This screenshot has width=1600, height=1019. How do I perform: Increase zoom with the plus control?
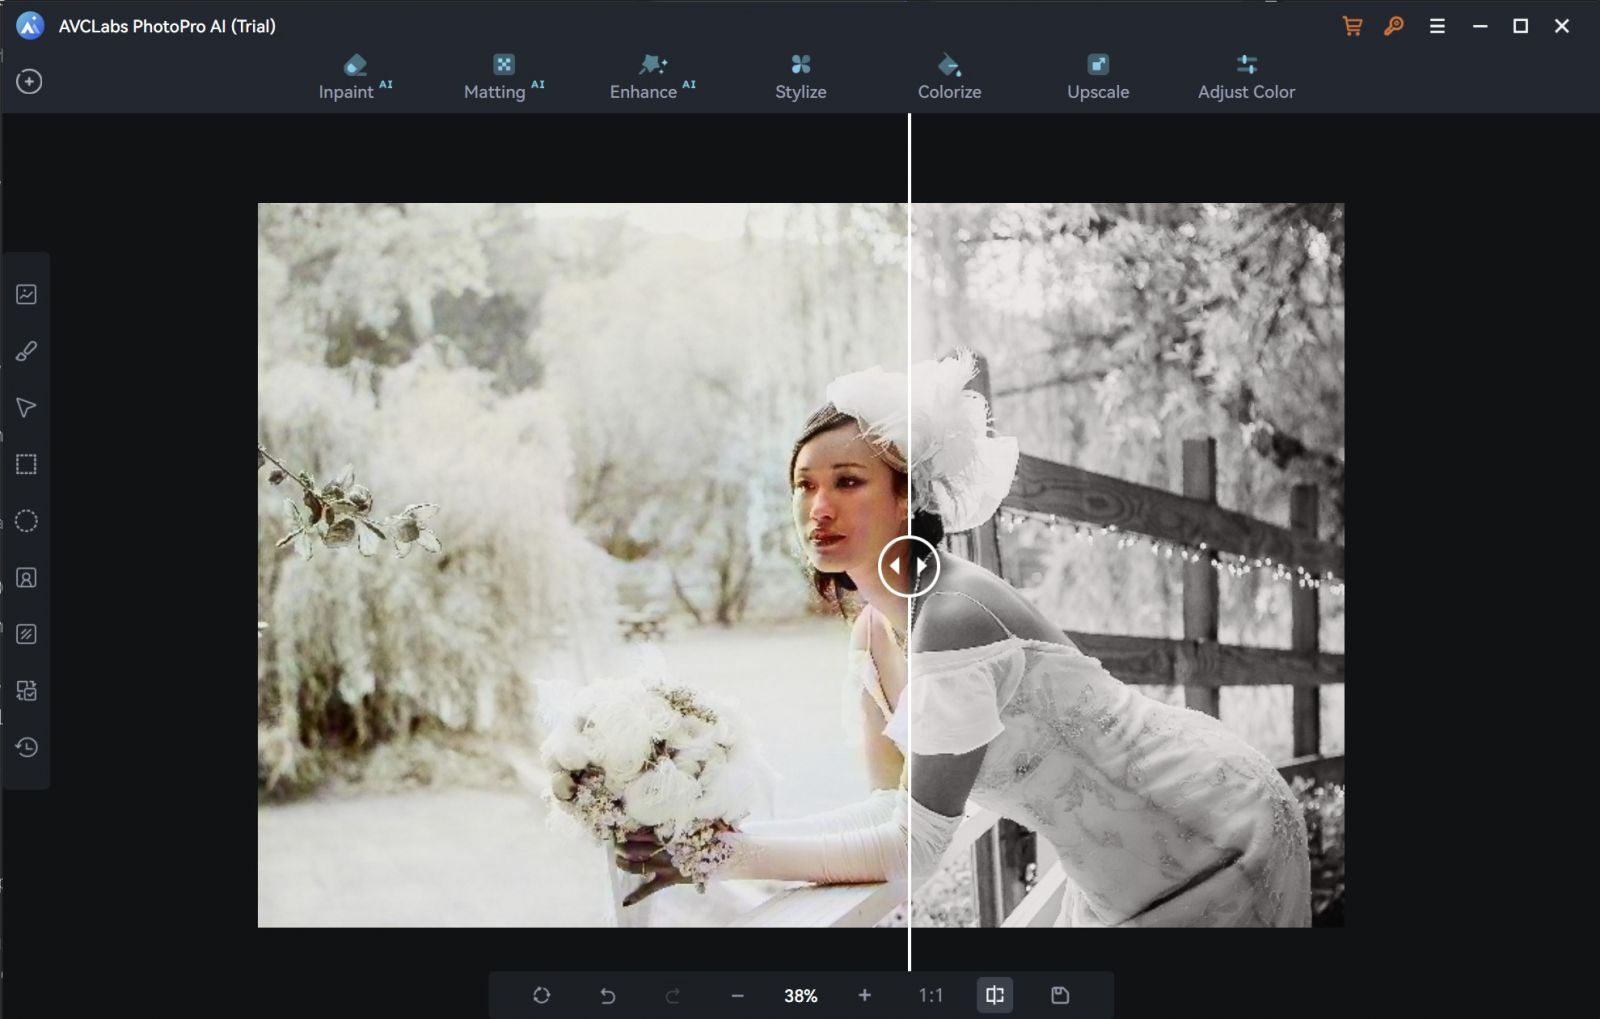(x=863, y=994)
